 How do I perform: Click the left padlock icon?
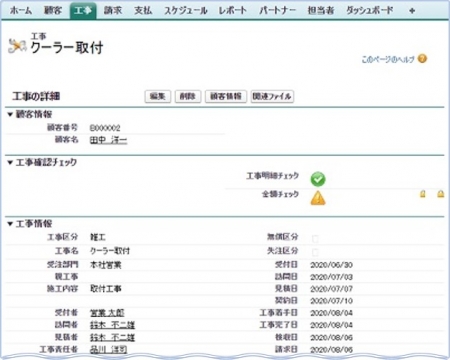tap(423, 194)
